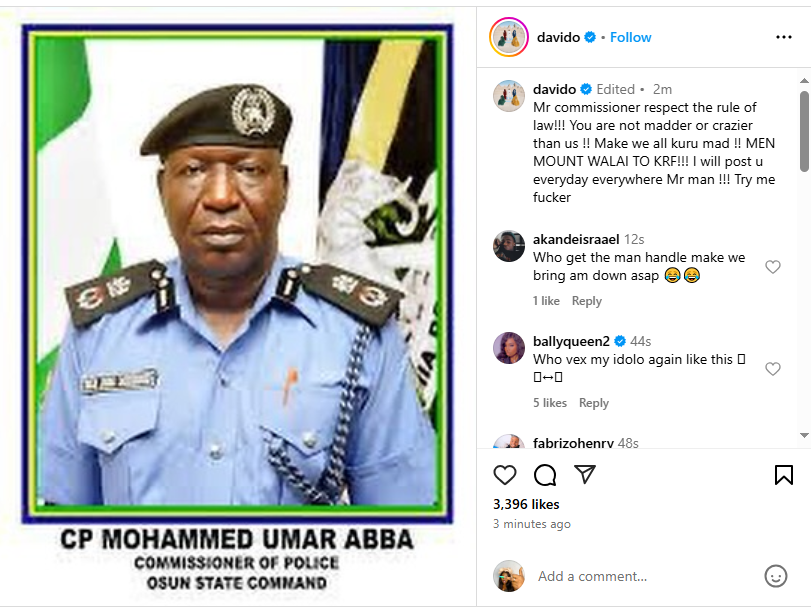Reply to akandeisraael's comment
This screenshot has width=811, height=608.
(587, 301)
